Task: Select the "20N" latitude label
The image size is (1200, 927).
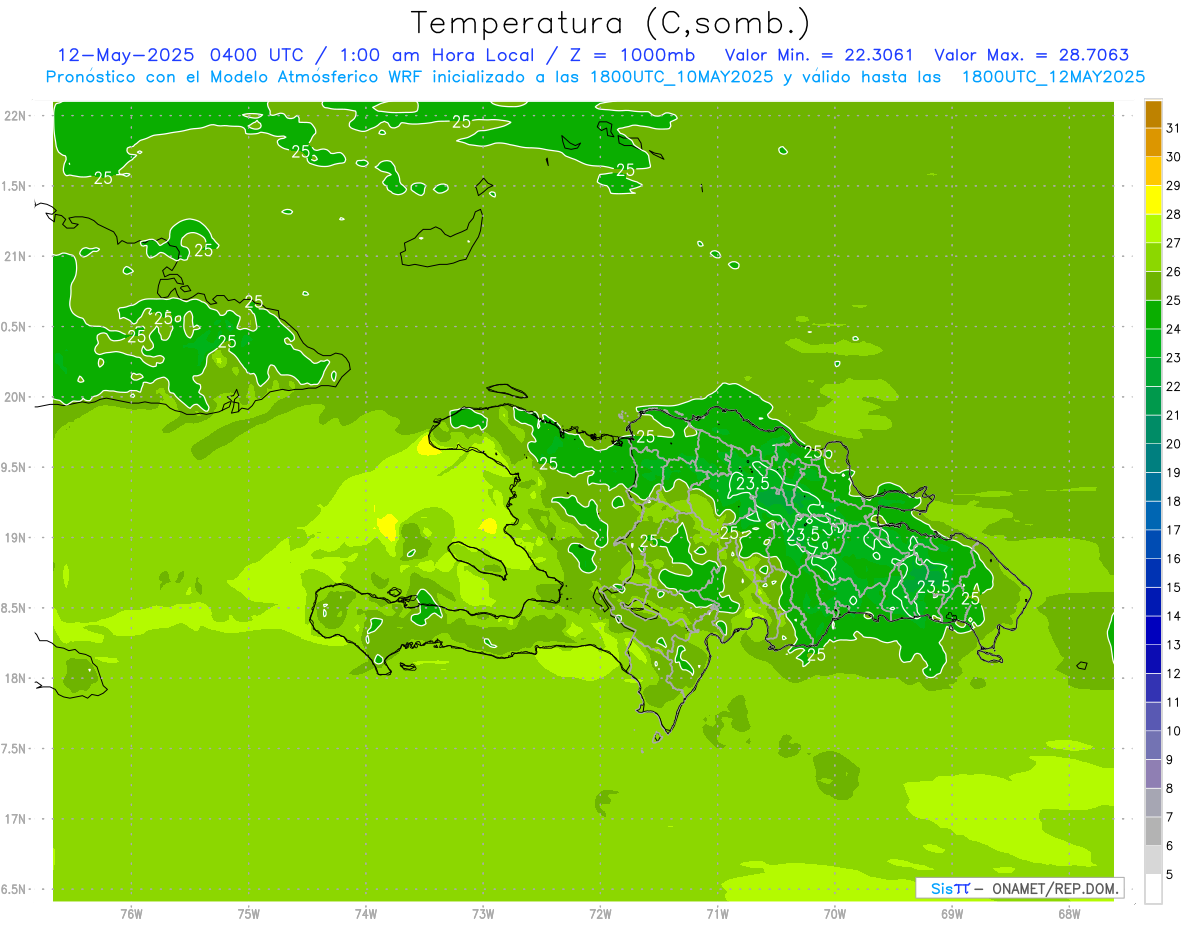Action: (x=15, y=397)
